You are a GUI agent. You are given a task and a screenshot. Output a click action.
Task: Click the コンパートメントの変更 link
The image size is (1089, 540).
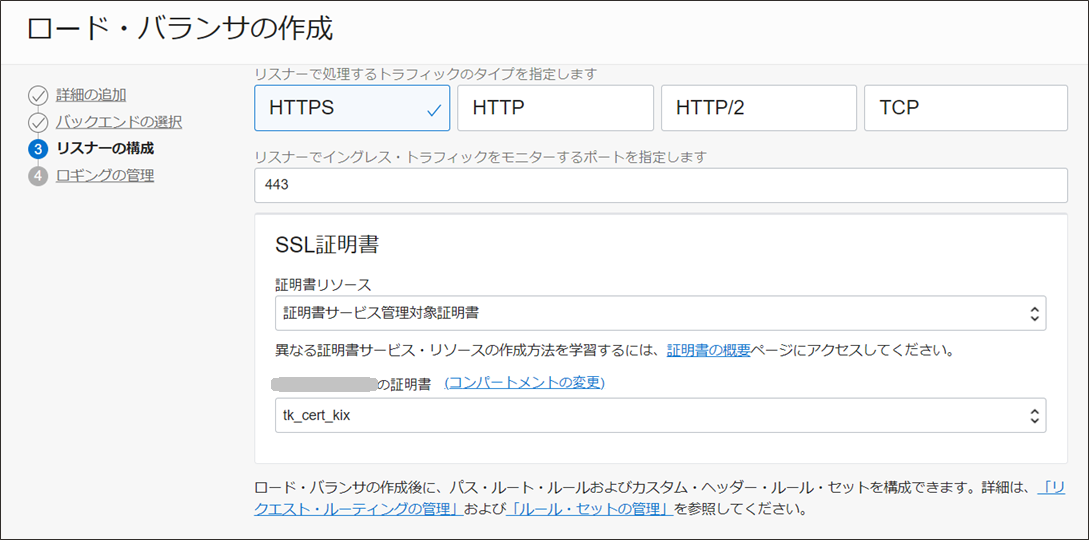524,383
